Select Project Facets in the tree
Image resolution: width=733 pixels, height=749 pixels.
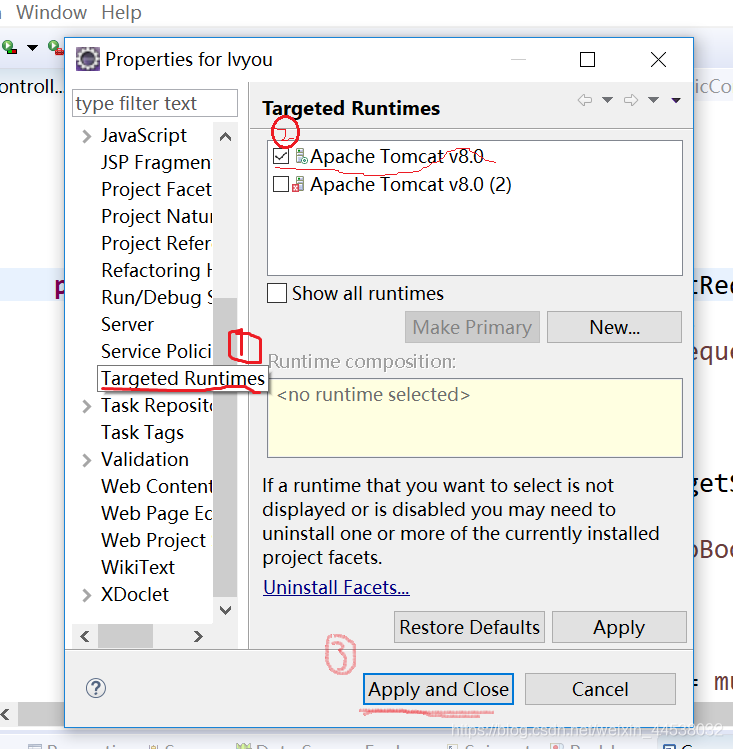[156, 190]
